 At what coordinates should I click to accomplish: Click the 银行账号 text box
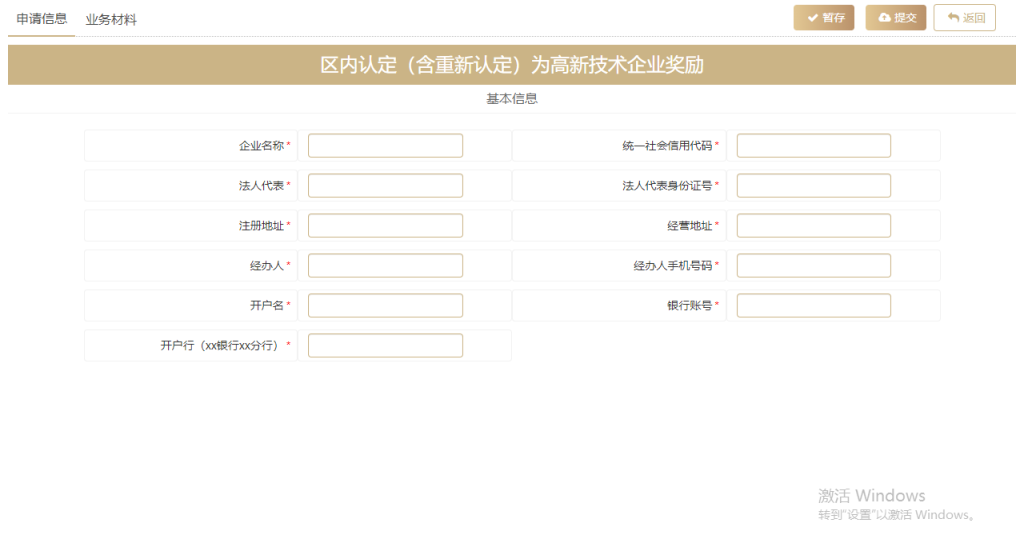pos(814,306)
